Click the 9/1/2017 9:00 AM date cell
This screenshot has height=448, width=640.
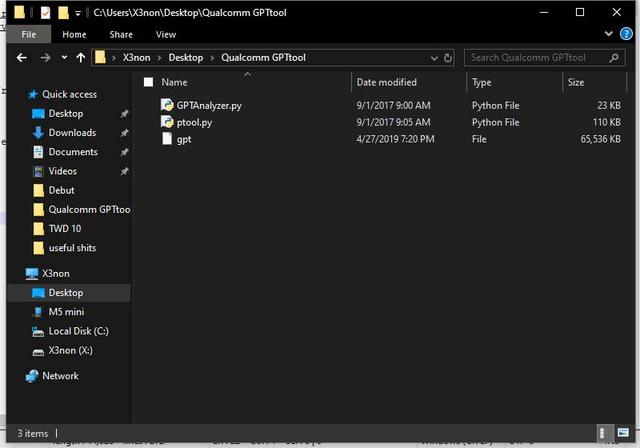point(393,105)
